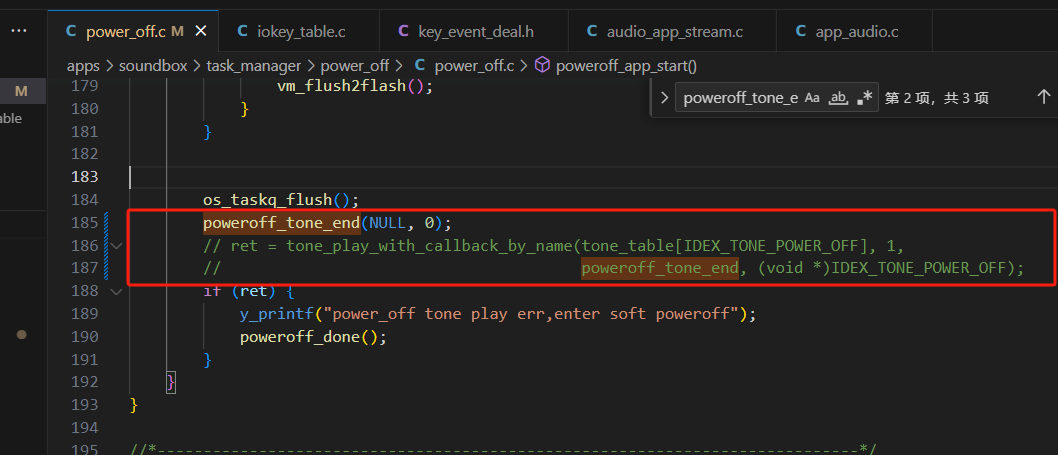
Task: Click the M modified marker in the sidebar
Action: (x=21, y=90)
